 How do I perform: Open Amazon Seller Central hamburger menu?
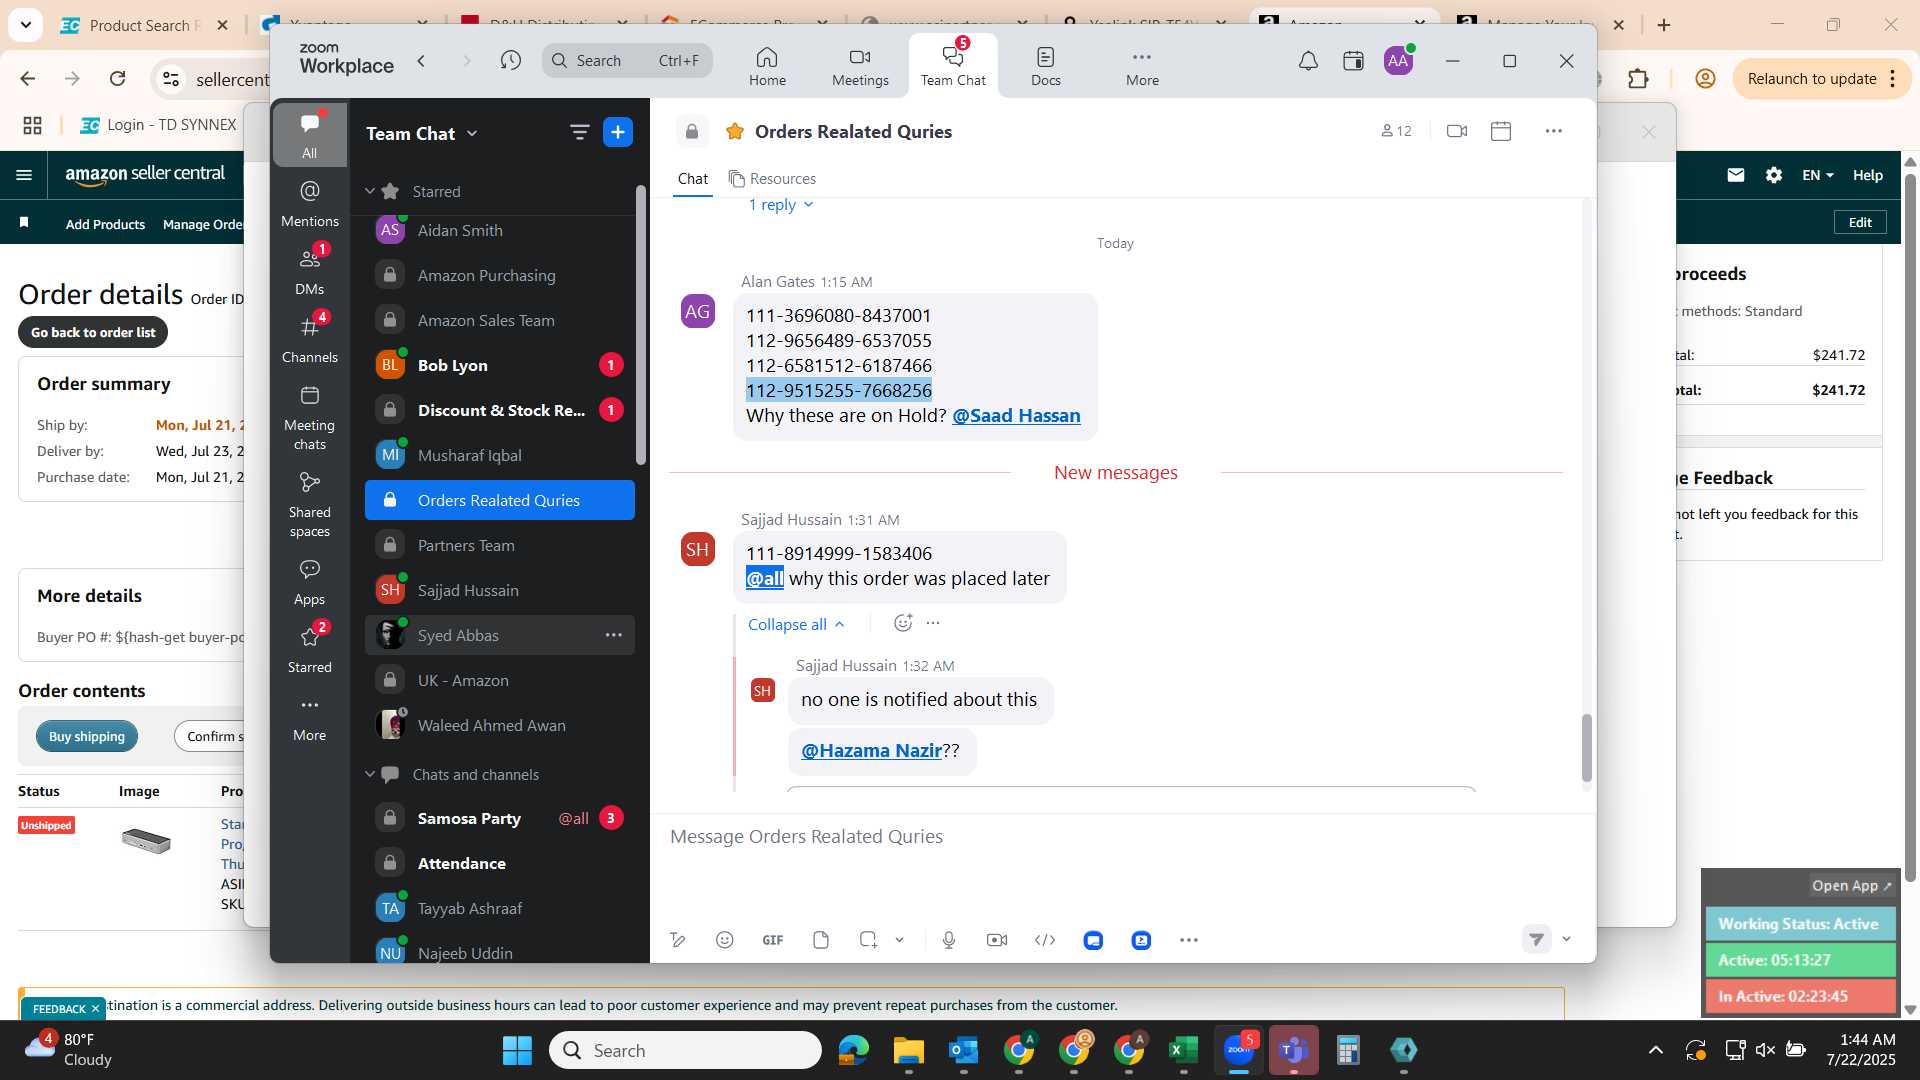point(24,175)
